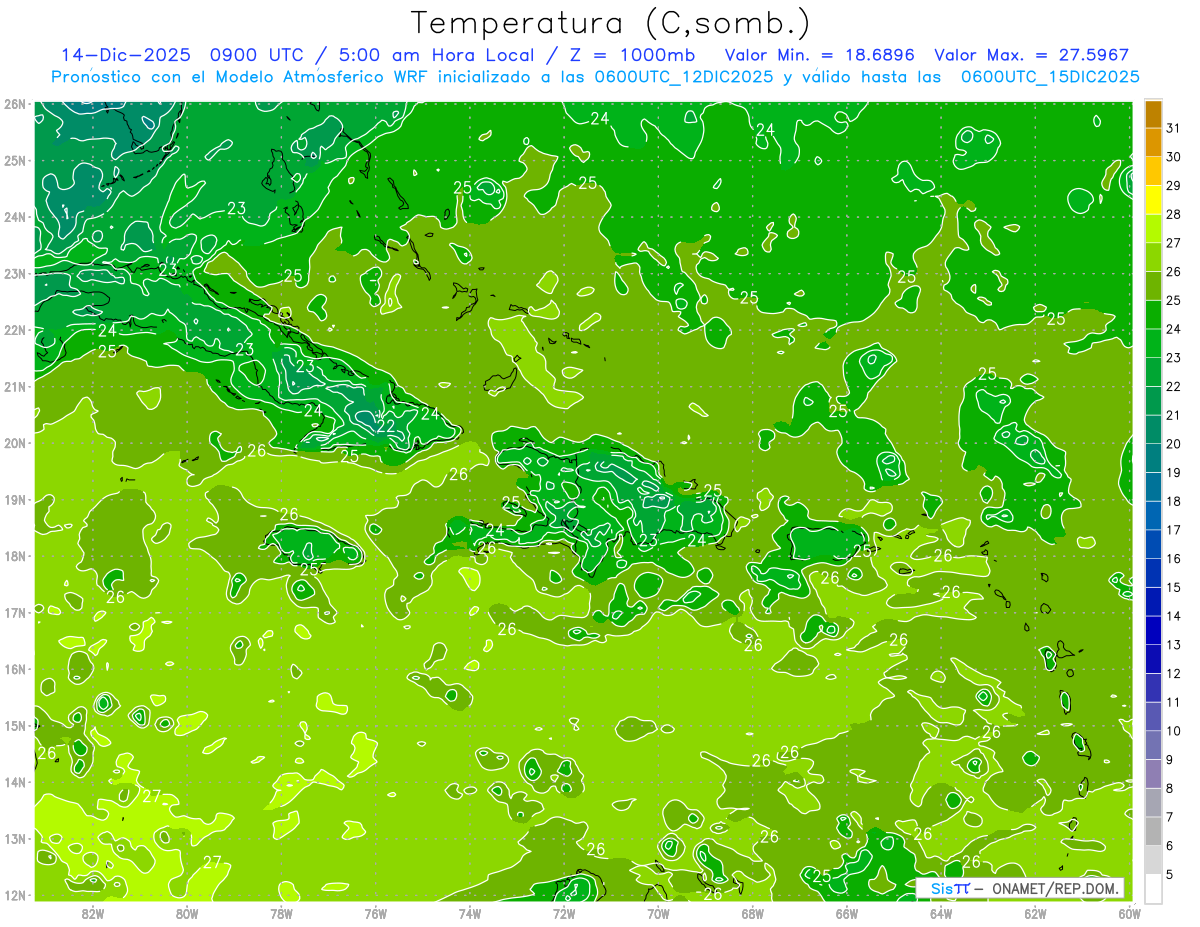
Task: Click the "82W" longitude axis label
Action: click(x=93, y=913)
